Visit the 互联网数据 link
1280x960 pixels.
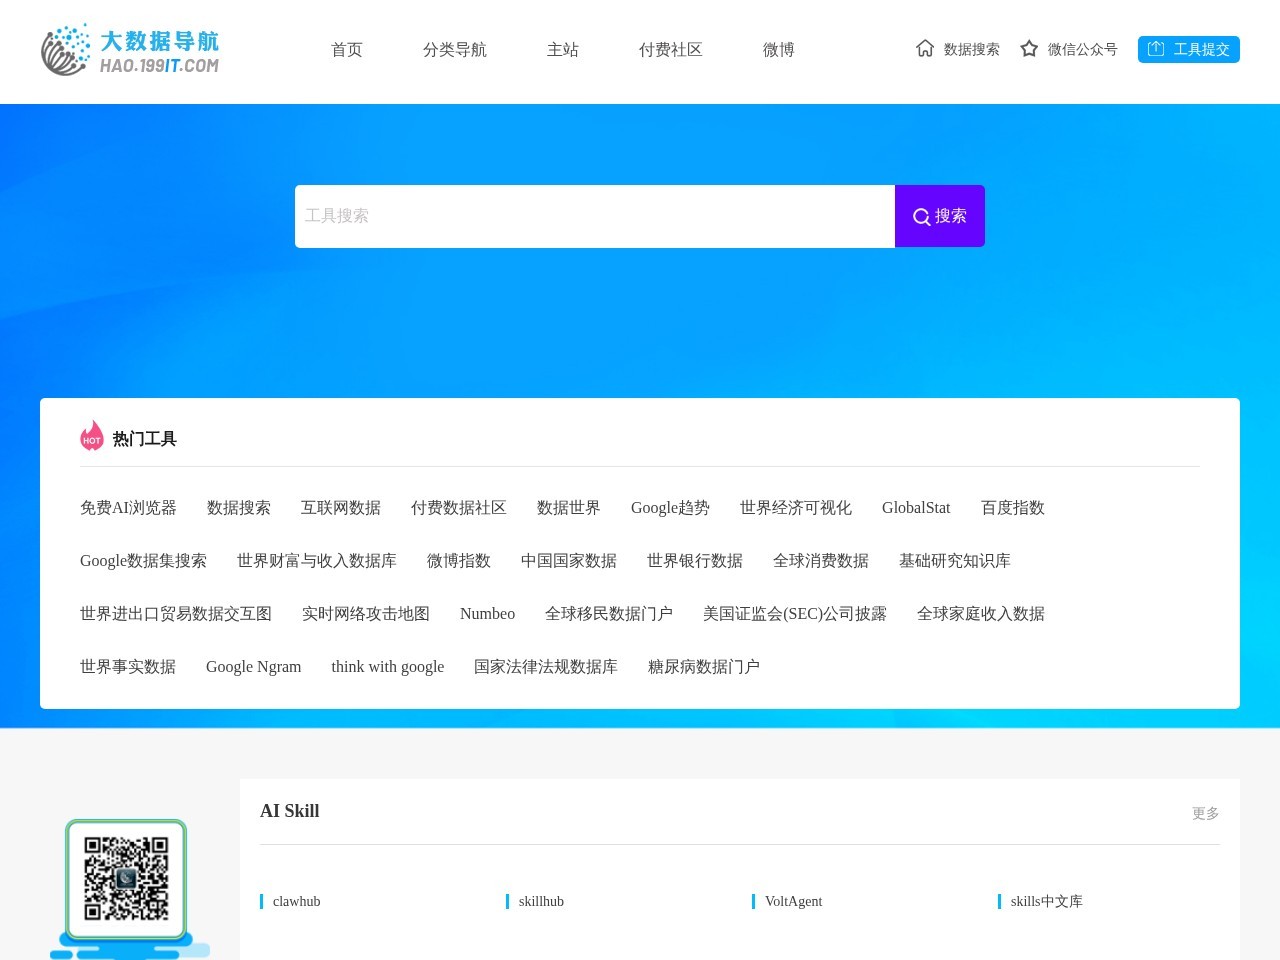341,508
